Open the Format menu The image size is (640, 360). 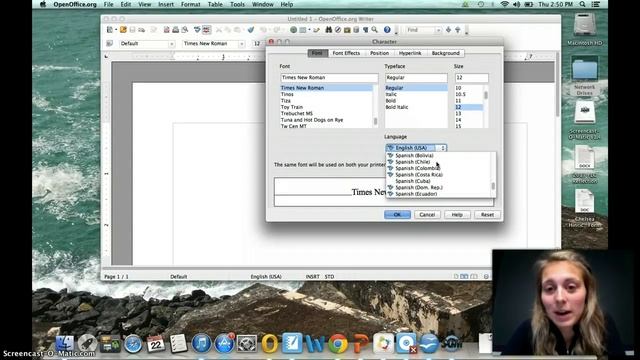point(190,4)
